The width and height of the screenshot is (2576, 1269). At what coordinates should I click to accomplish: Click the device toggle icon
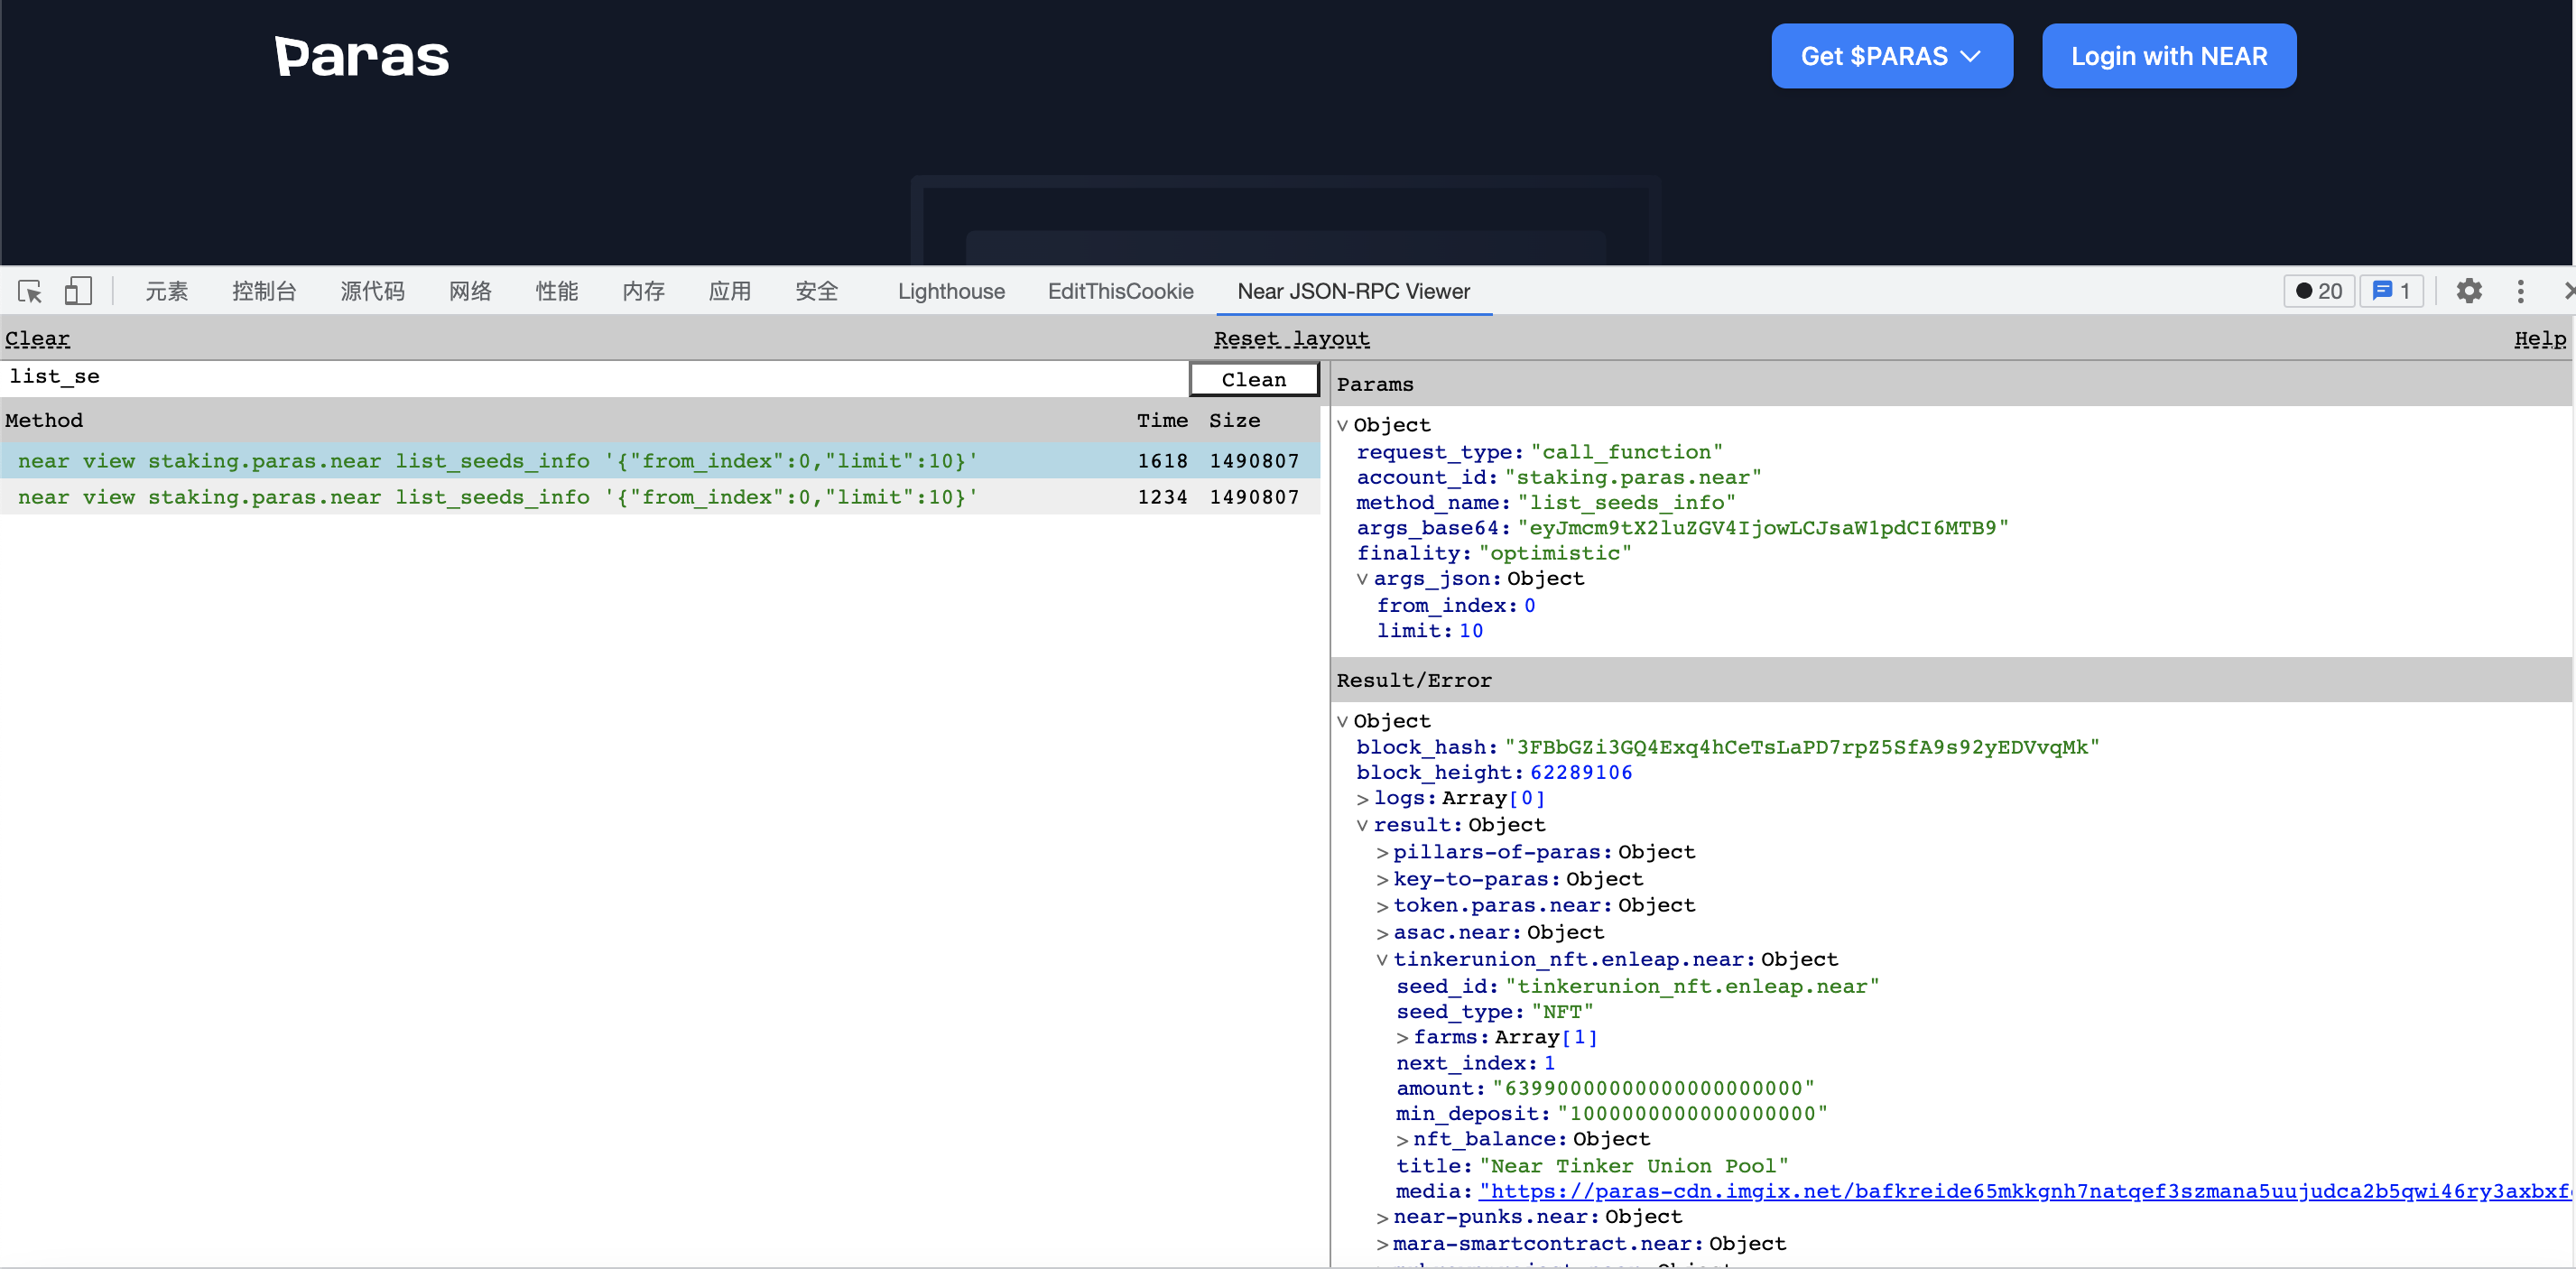[78, 292]
